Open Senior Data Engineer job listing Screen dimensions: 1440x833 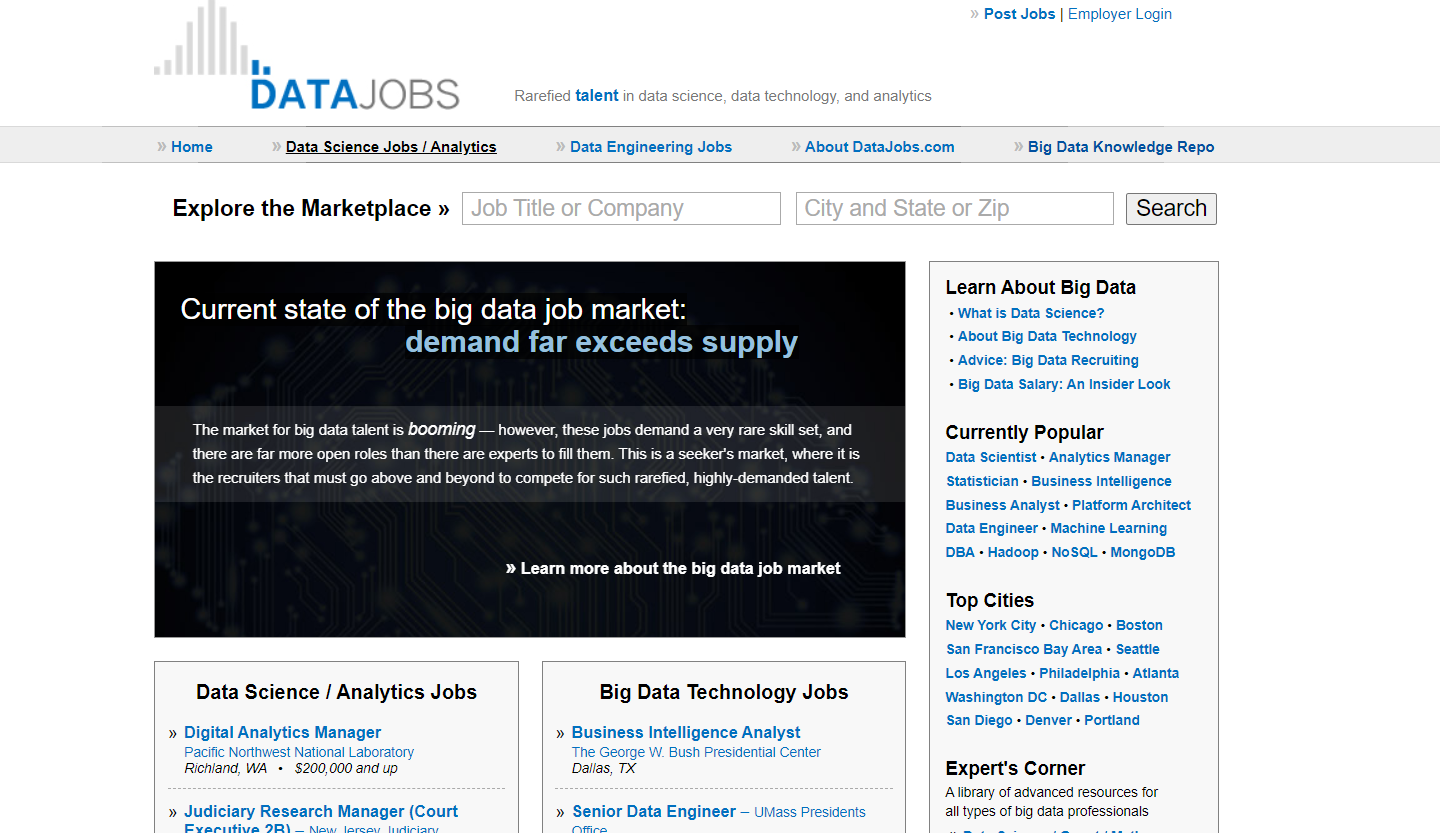pyautogui.click(x=654, y=811)
